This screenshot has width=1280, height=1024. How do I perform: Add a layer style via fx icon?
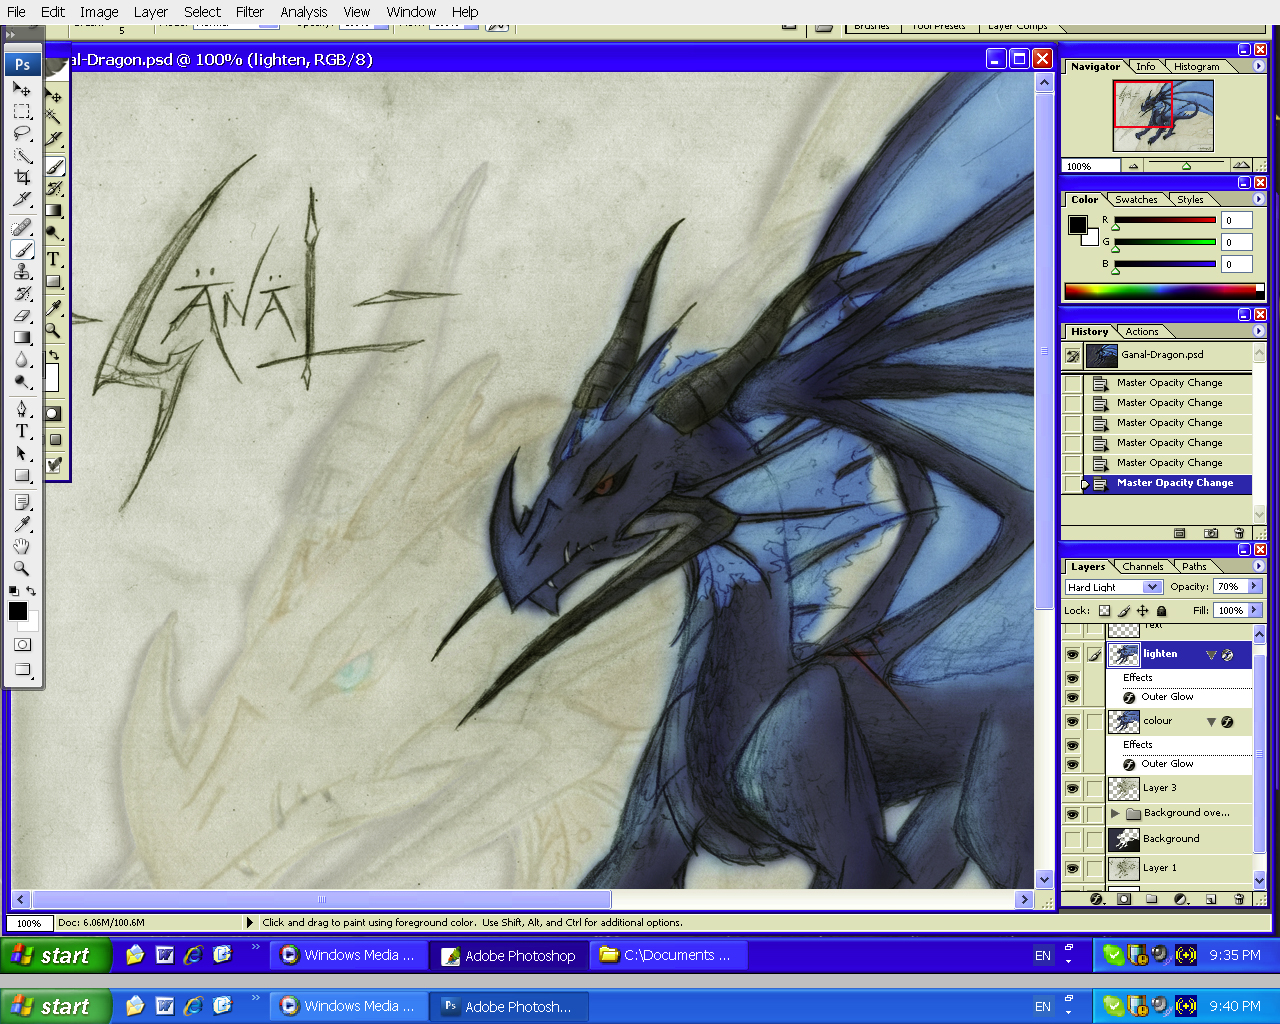point(1096,899)
